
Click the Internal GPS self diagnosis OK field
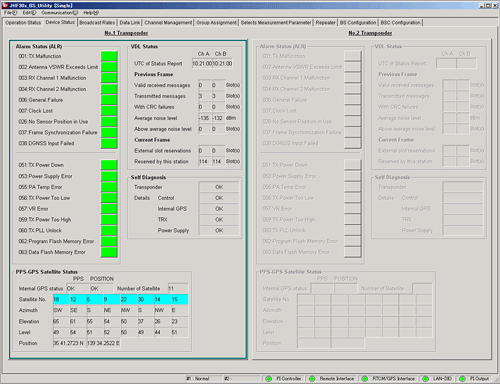219,209
